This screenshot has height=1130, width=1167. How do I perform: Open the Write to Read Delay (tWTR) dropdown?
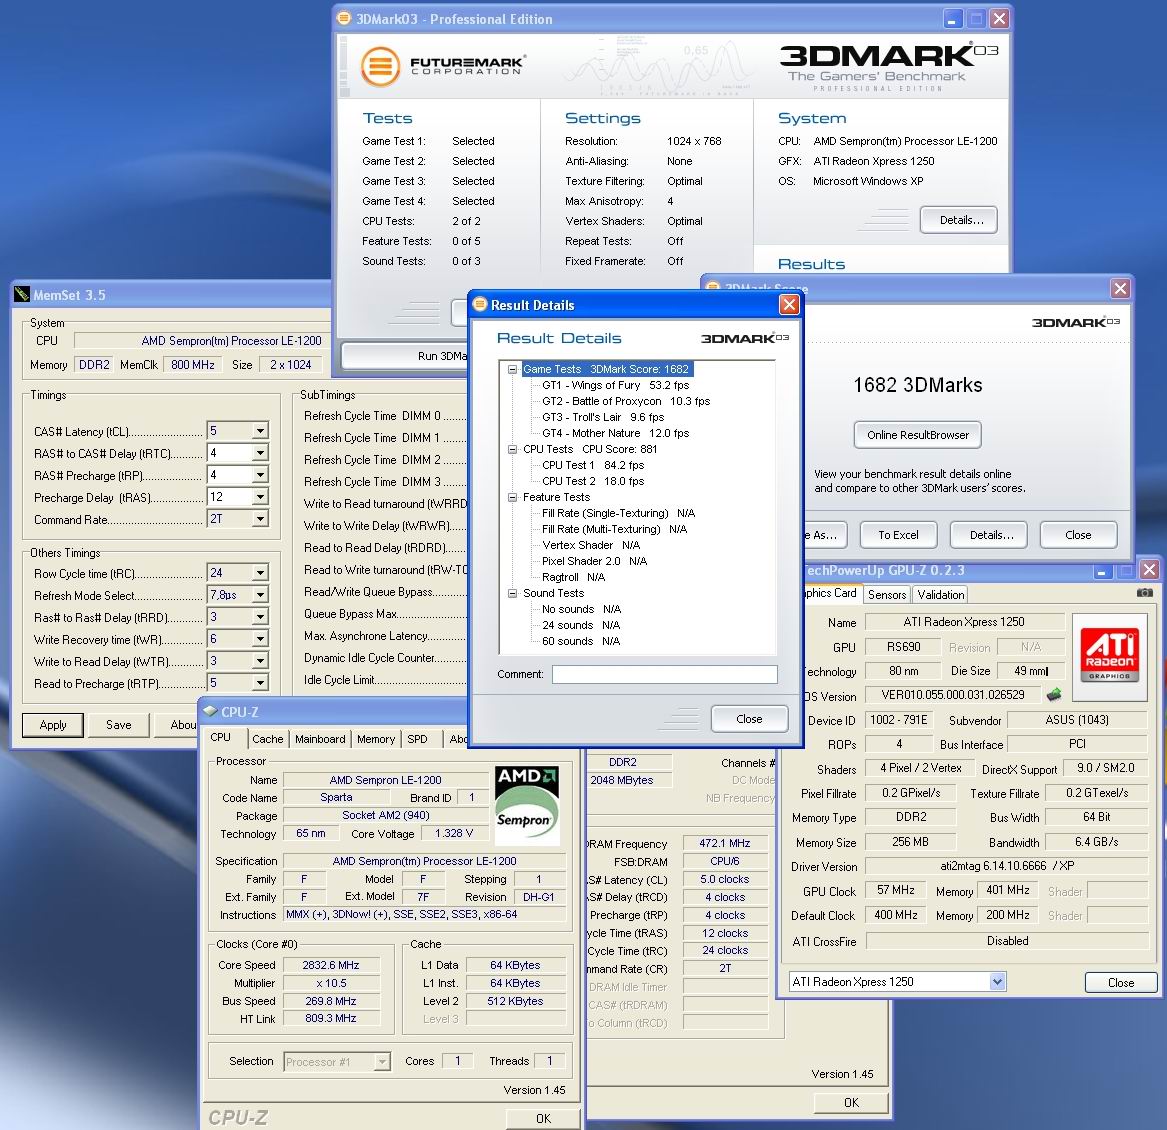pyautogui.click(x=260, y=660)
